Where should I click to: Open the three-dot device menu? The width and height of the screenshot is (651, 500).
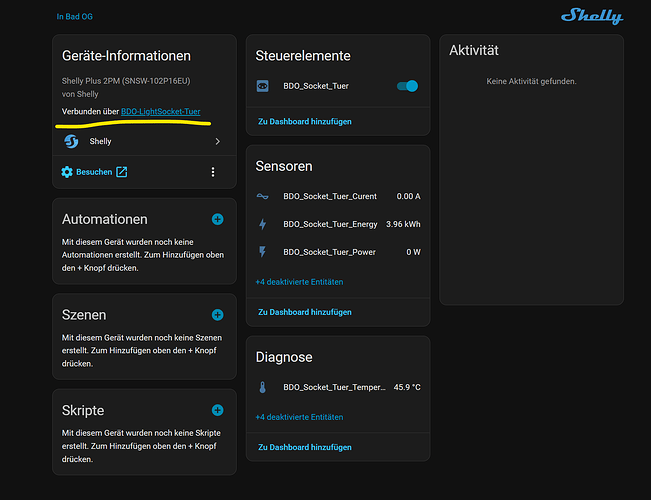[x=212, y=172]
